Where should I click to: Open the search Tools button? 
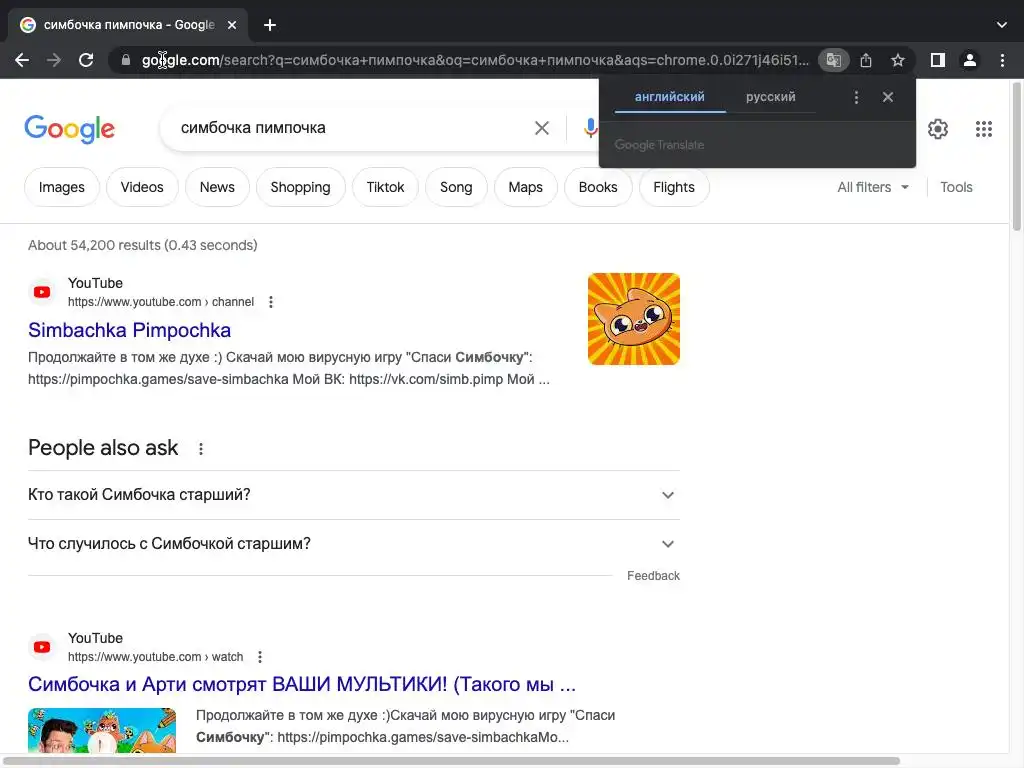point(956,187)
